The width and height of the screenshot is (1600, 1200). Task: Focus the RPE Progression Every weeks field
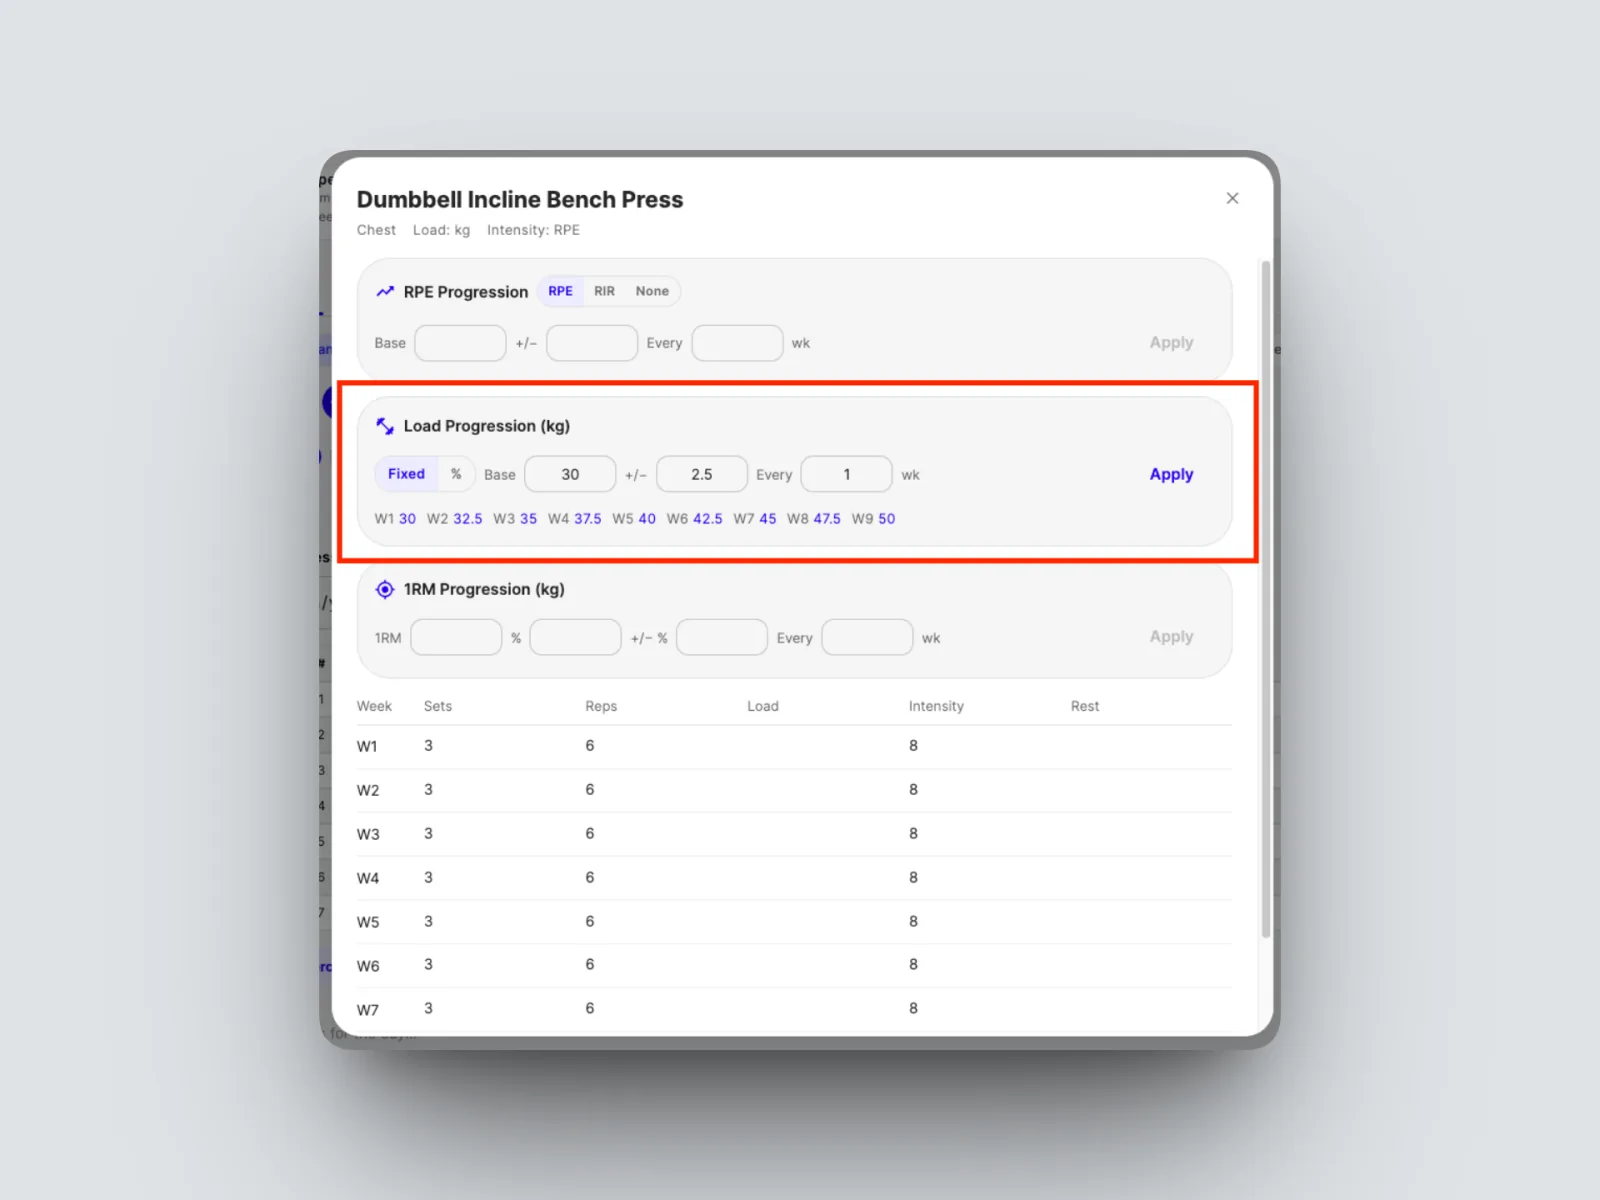(x=737, y=343)
